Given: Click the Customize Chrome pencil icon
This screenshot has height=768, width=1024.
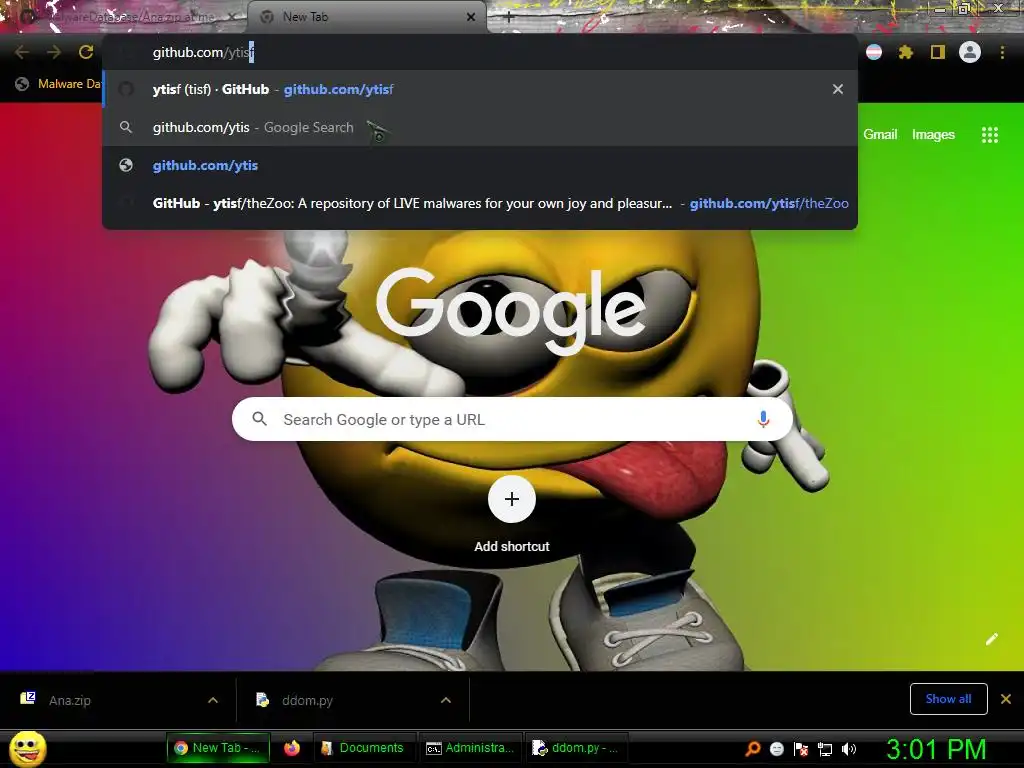Looking at the screenshot, I should 991,639.
